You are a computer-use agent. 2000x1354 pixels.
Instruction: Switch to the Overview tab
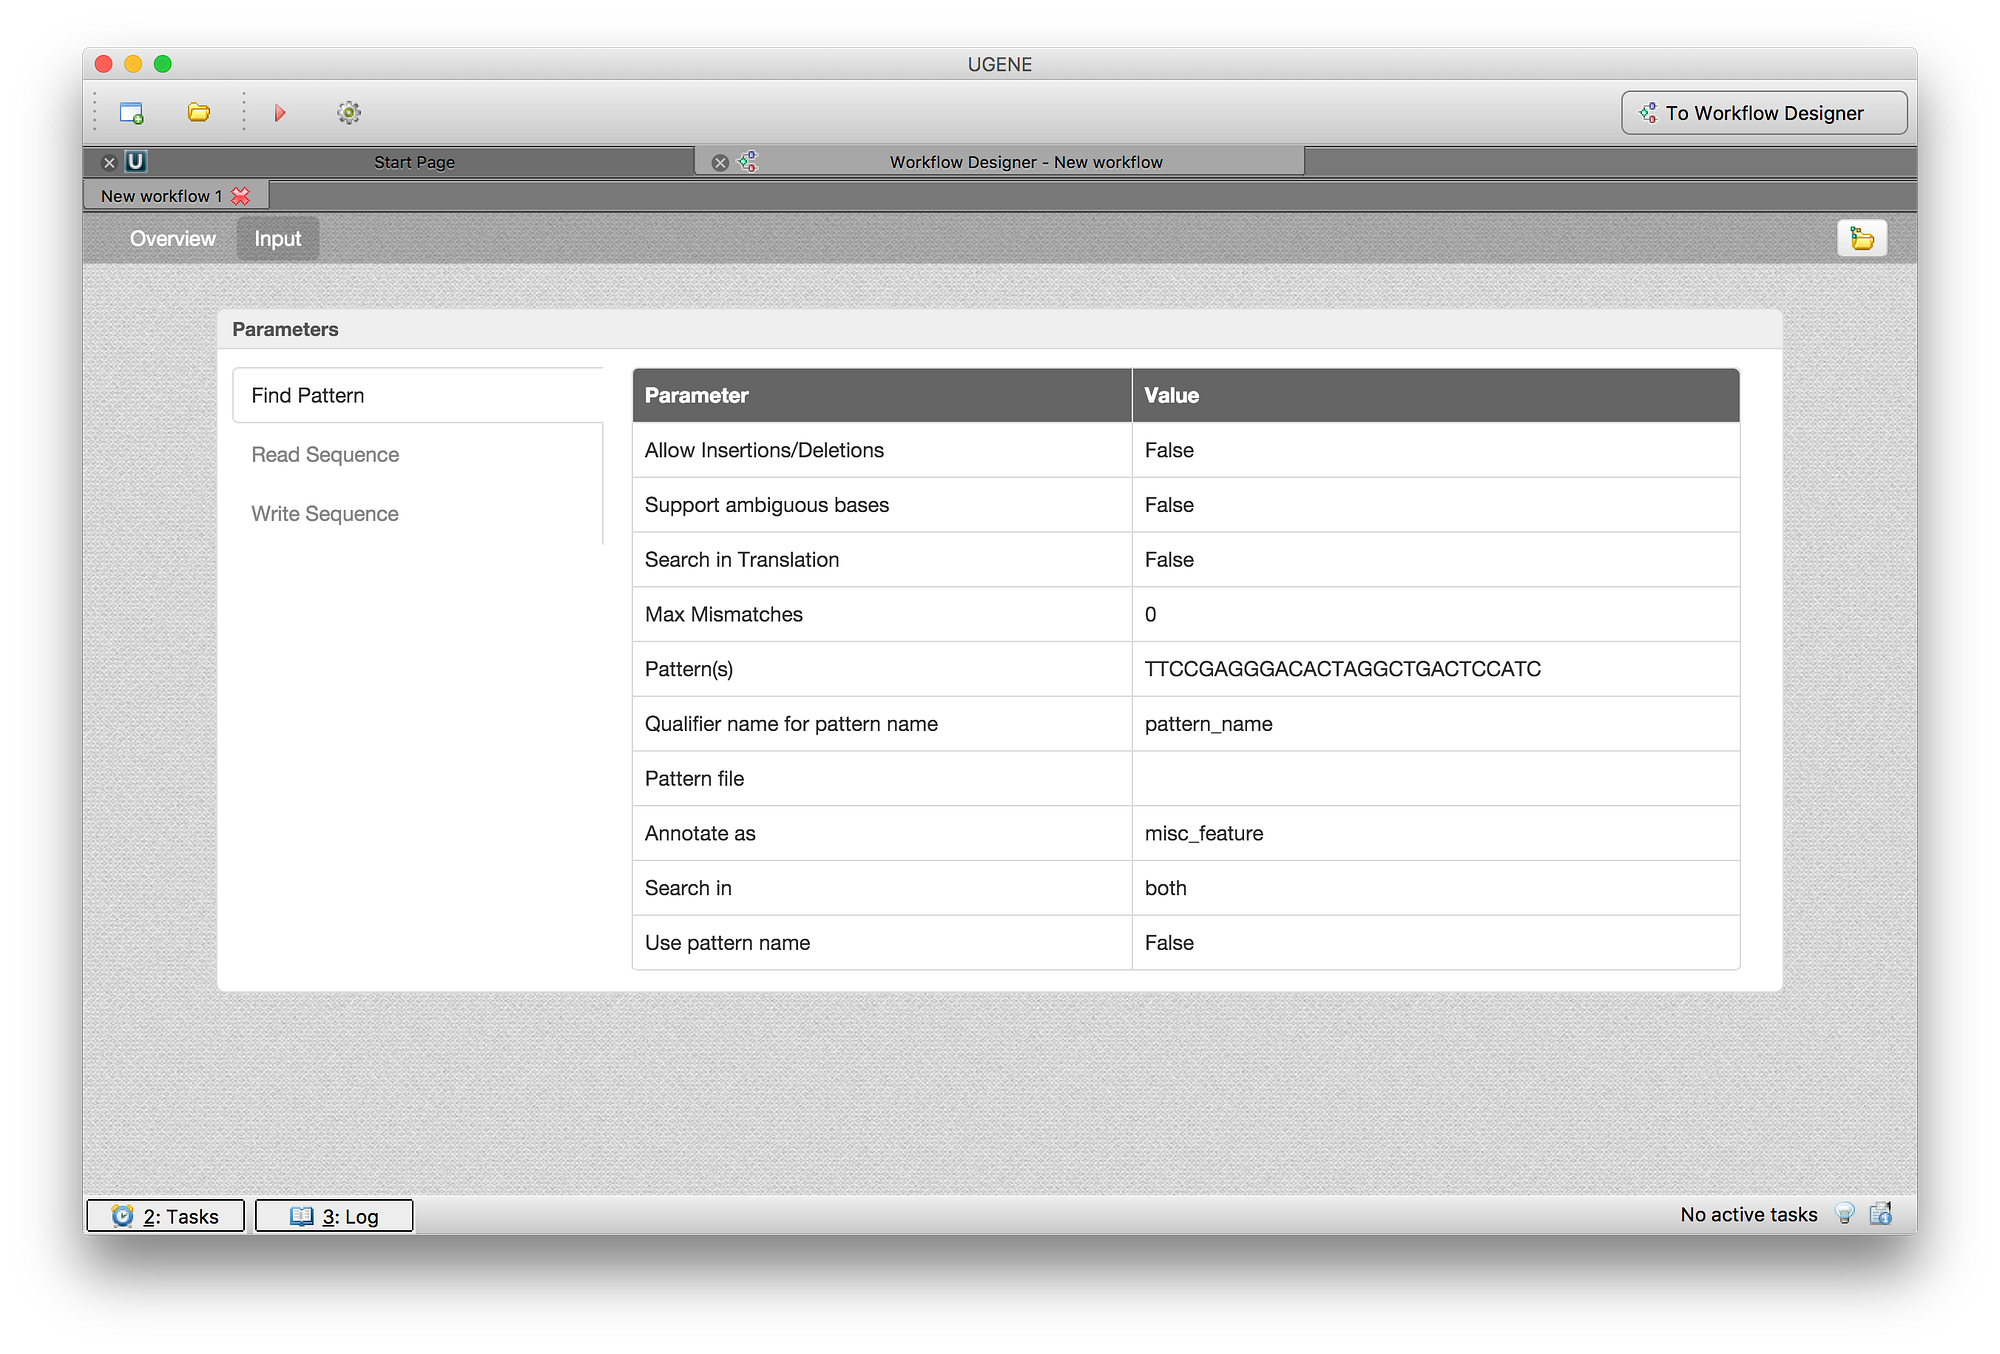pos(172,239)
